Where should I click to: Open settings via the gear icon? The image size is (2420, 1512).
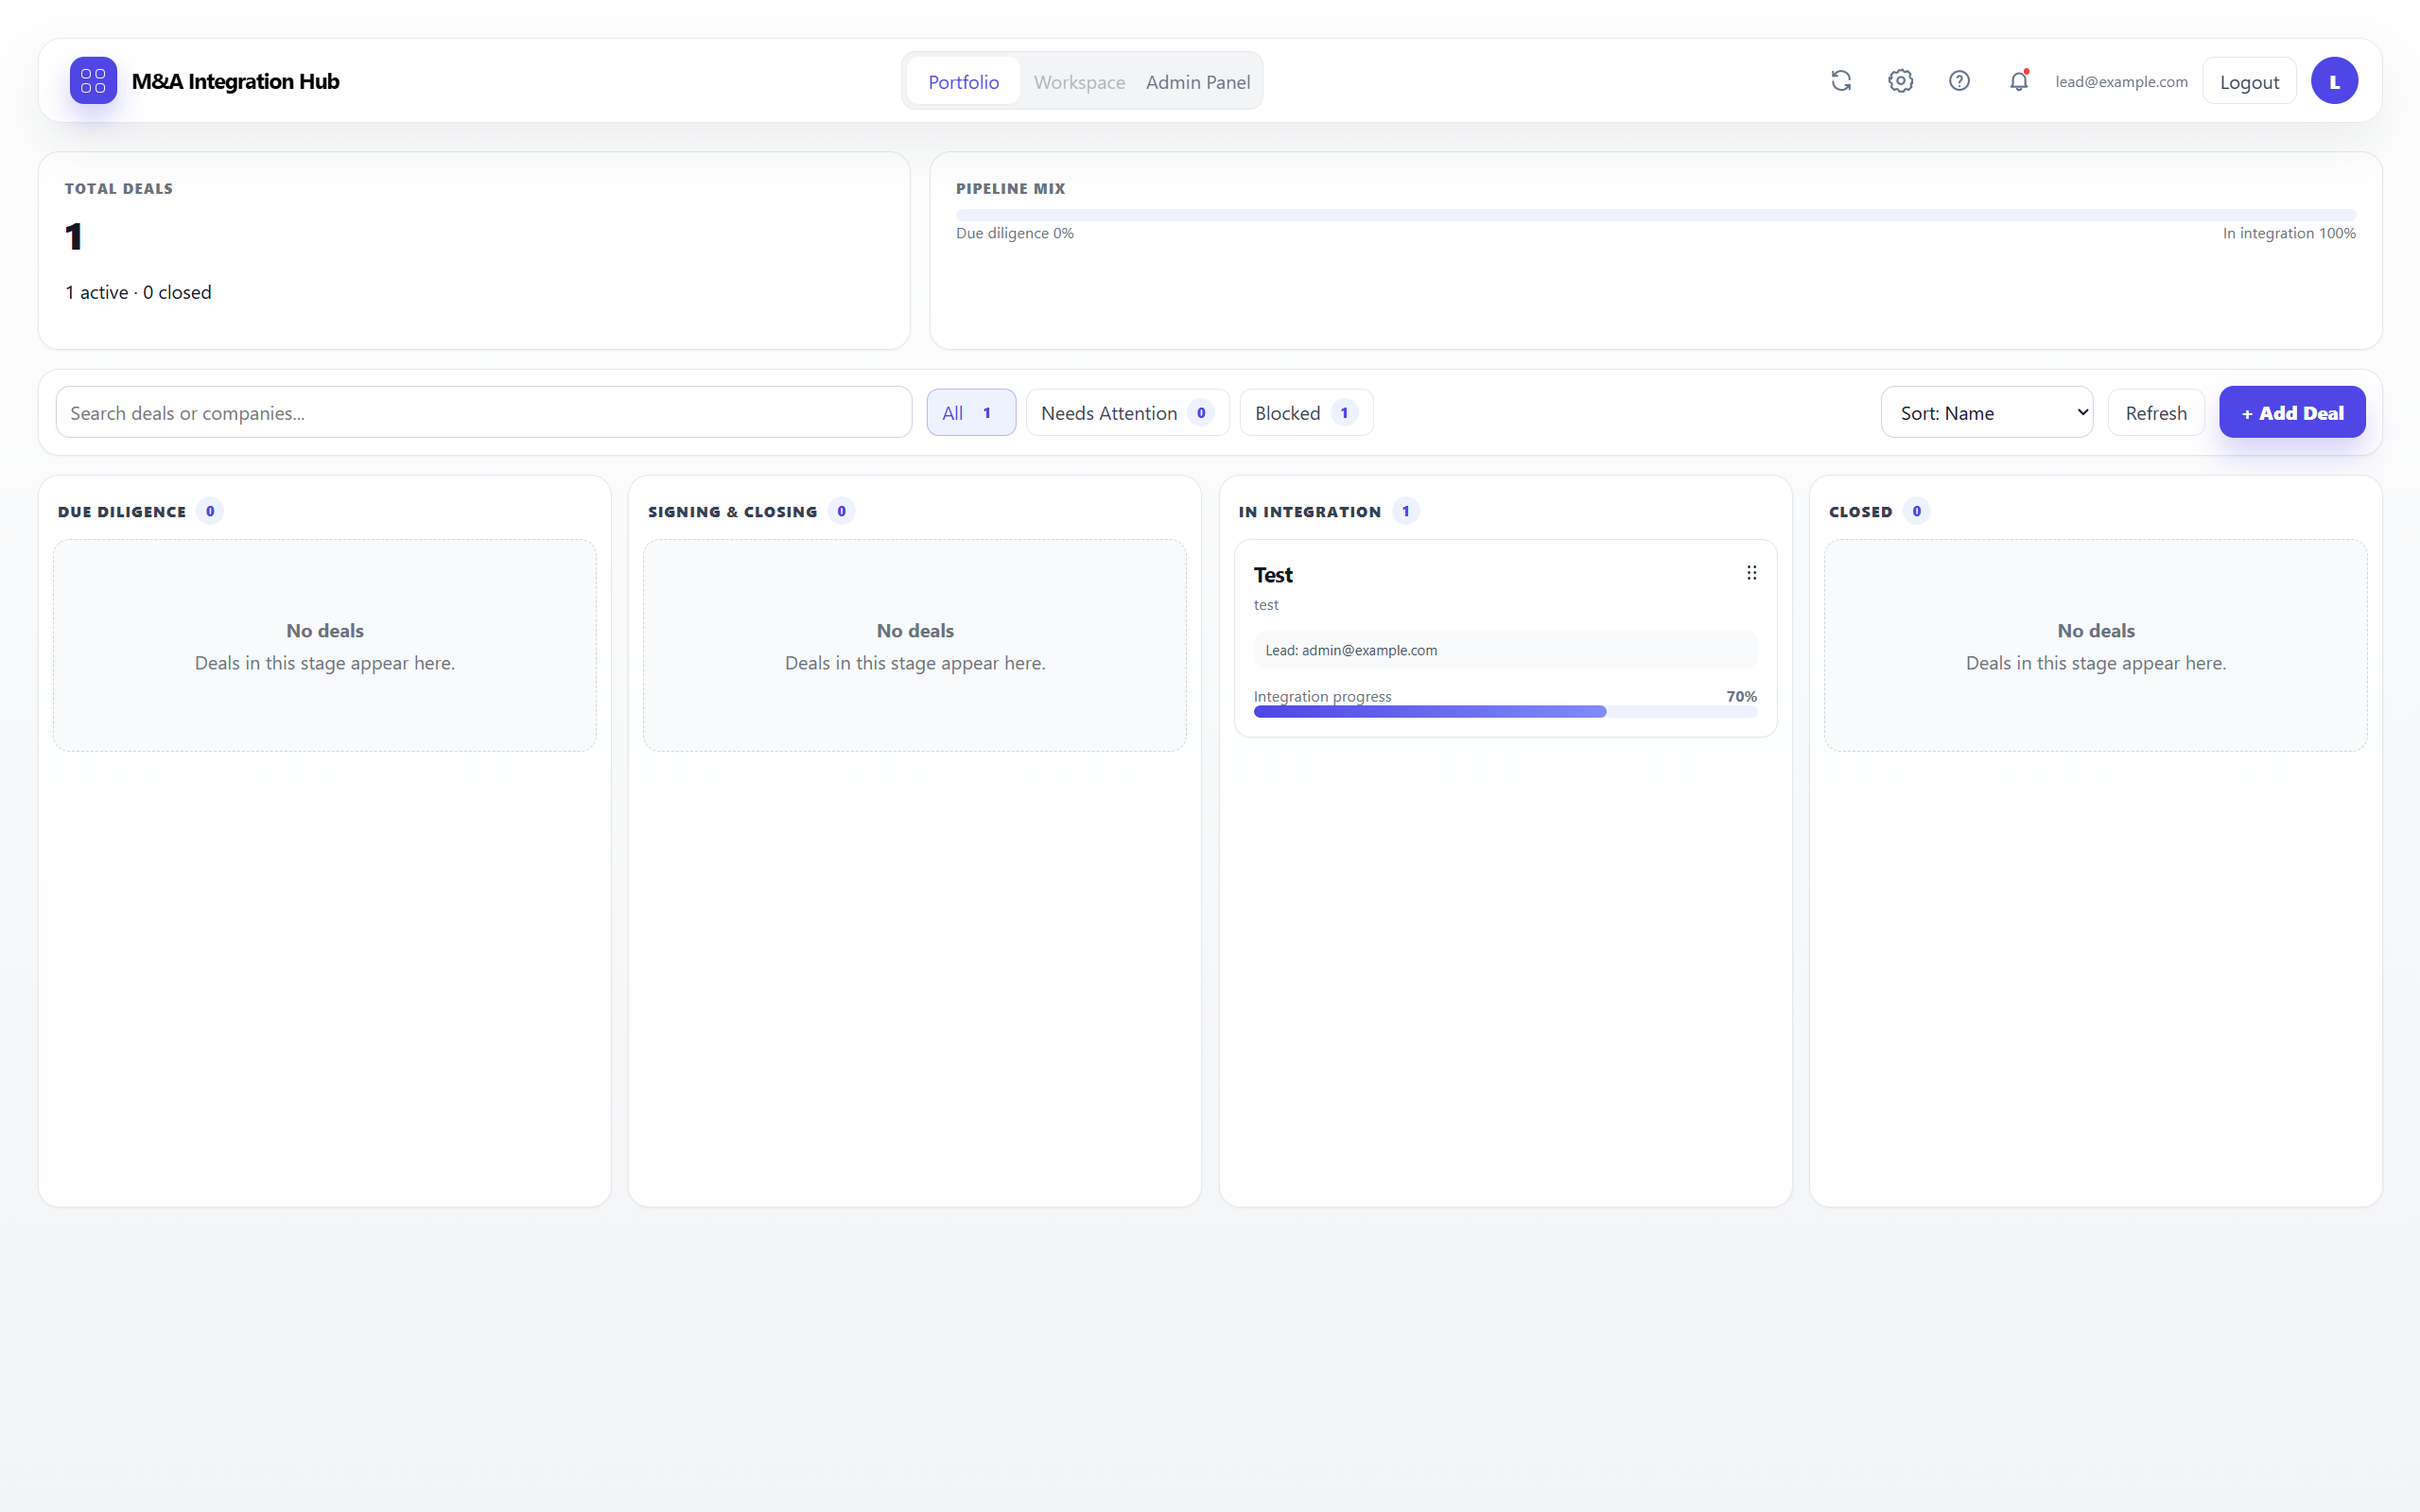(1900, 81)
